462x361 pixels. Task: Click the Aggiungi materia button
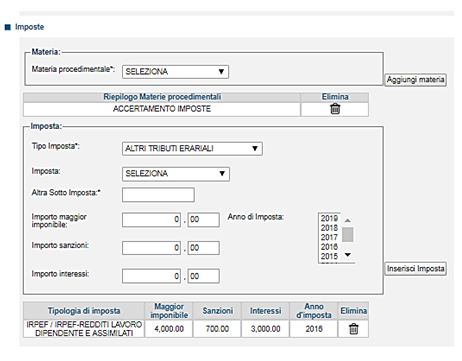[x=415, y=80]
